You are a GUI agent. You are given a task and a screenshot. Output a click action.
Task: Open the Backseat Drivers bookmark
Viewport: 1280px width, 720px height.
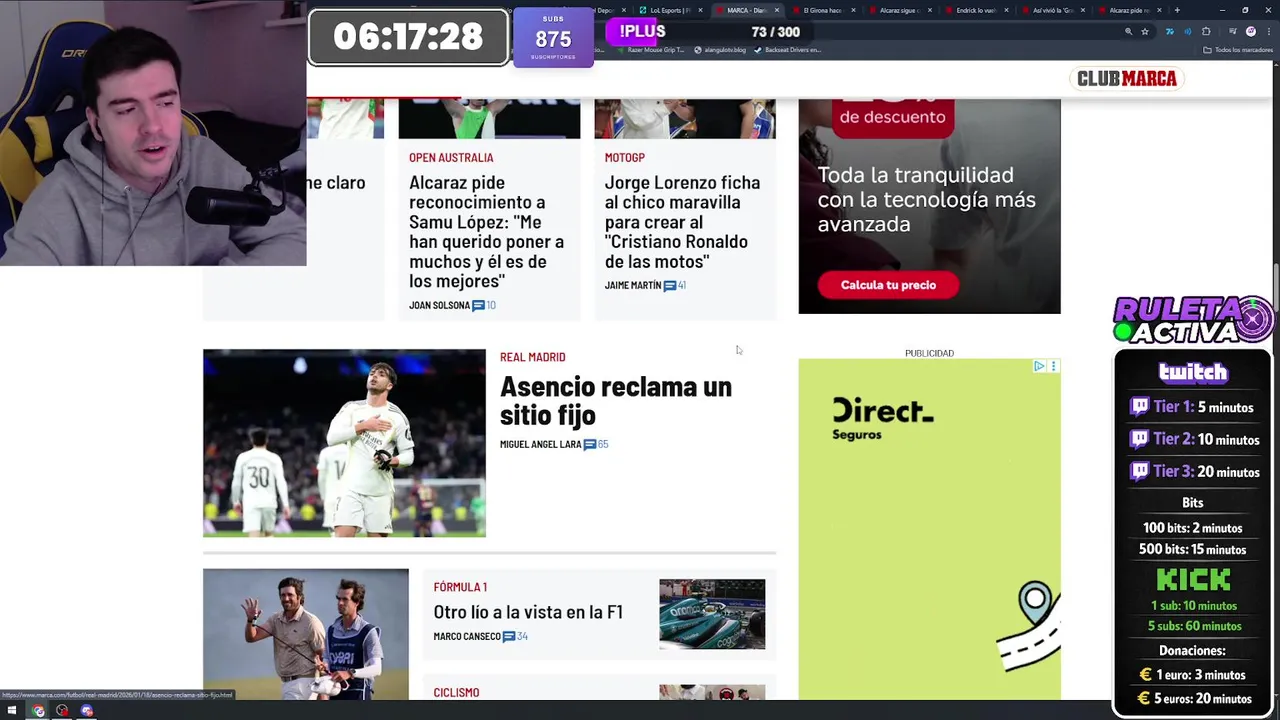(788, 50)
